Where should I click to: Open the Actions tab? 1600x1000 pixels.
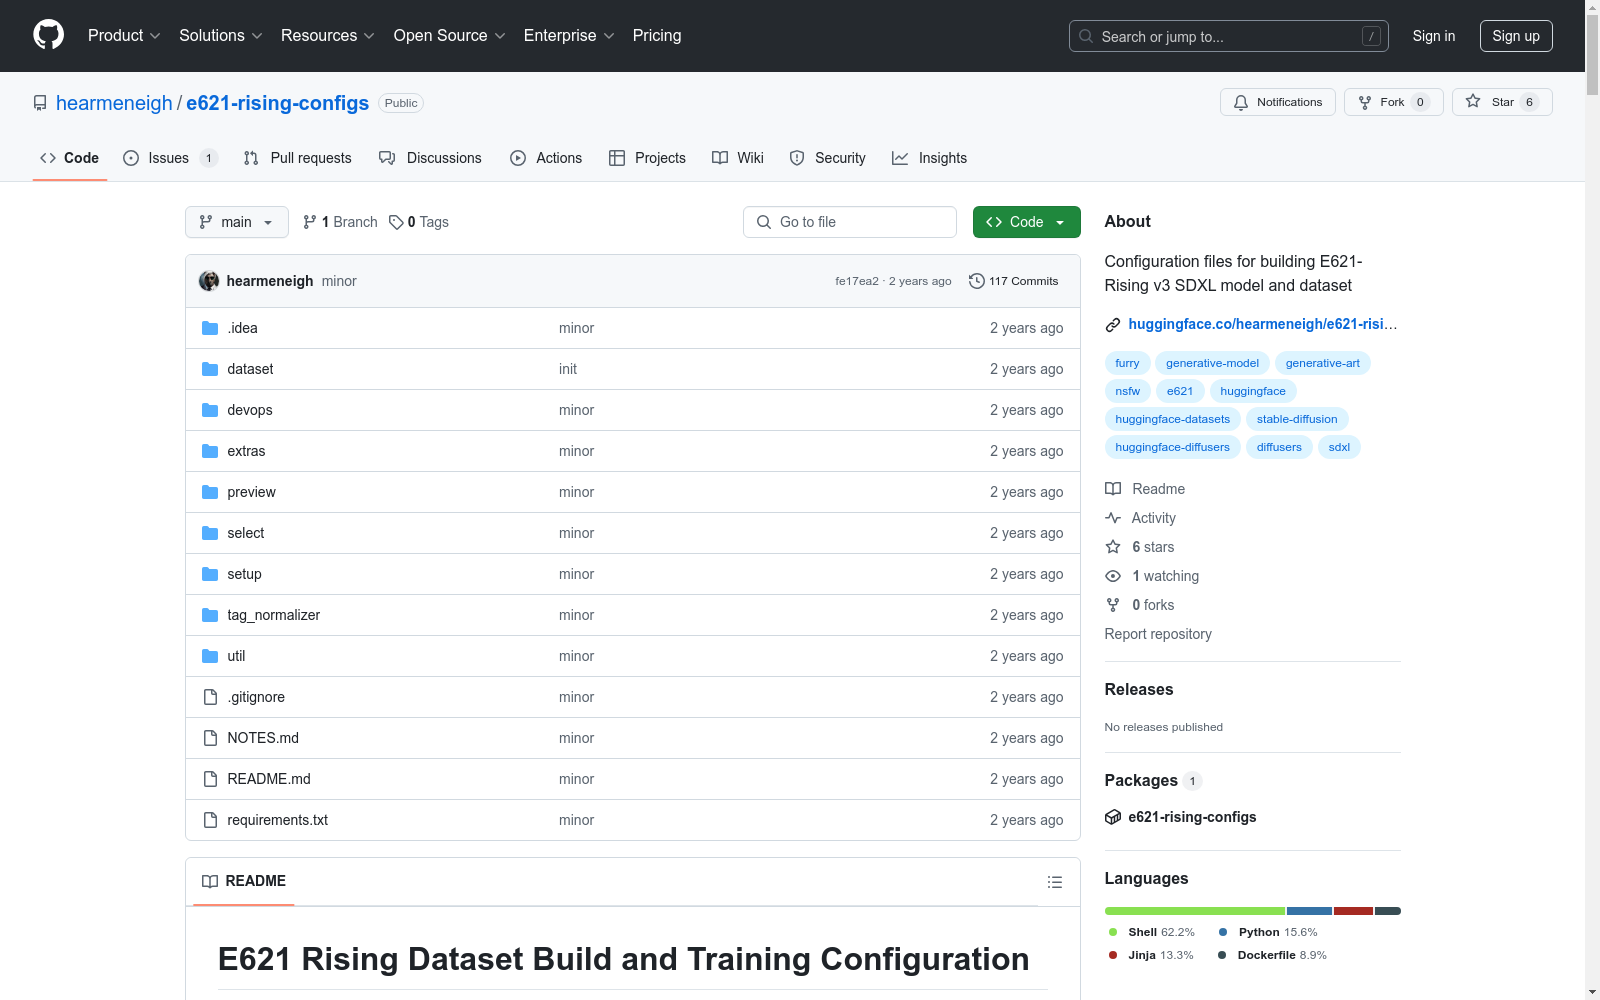point(546,158)
